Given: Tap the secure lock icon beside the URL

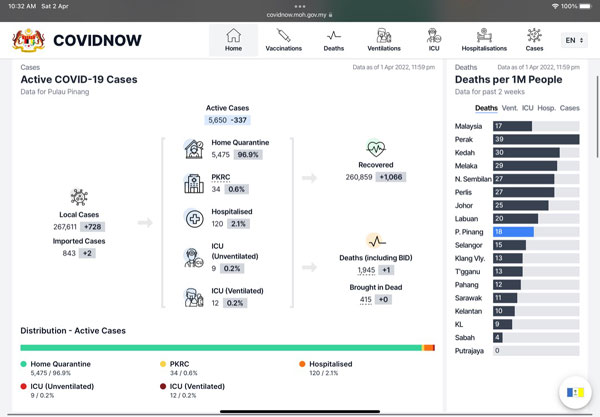Looking at the screenshot, I should pos(330,15).
